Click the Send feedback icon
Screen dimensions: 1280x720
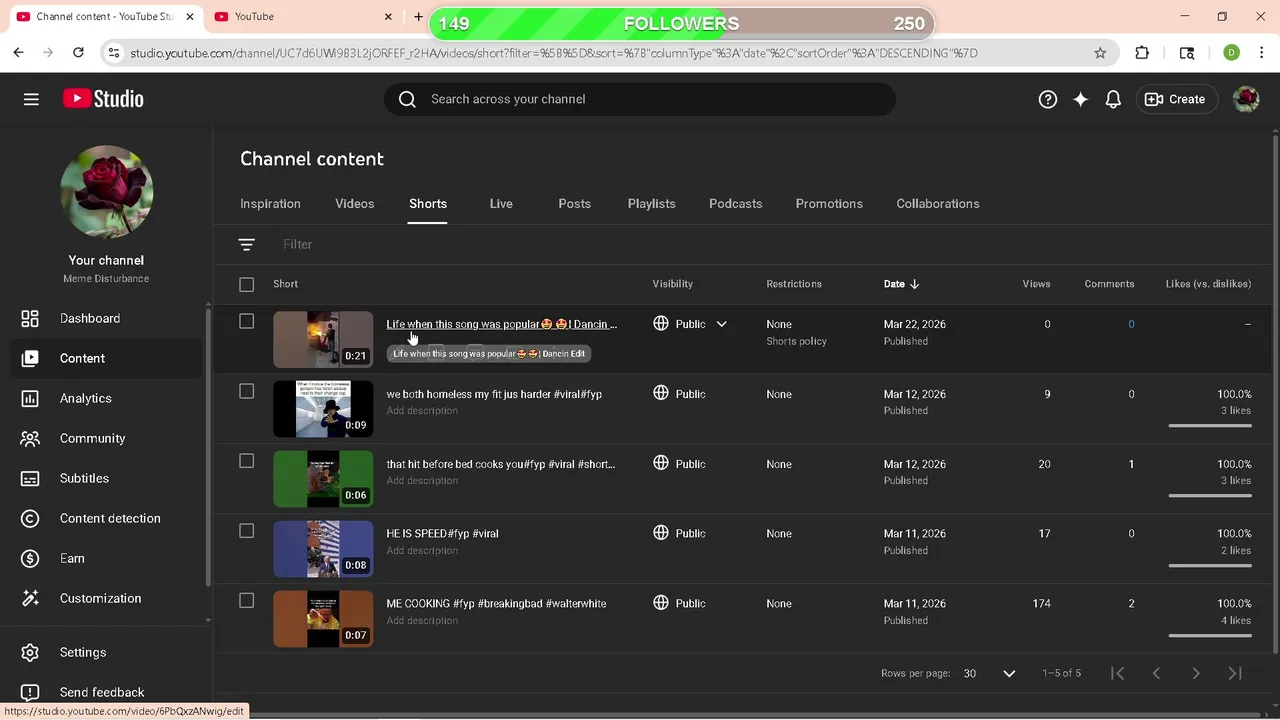coord(30,692)
